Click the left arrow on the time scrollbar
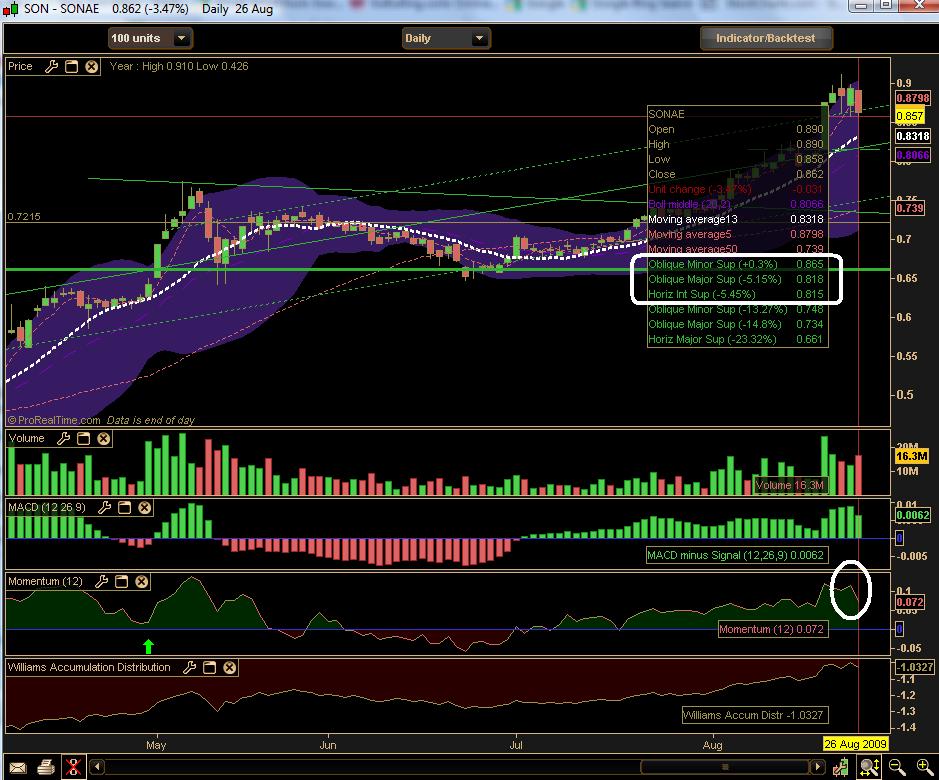The width and height of the screenshot is (939, 780). point(97,767)
